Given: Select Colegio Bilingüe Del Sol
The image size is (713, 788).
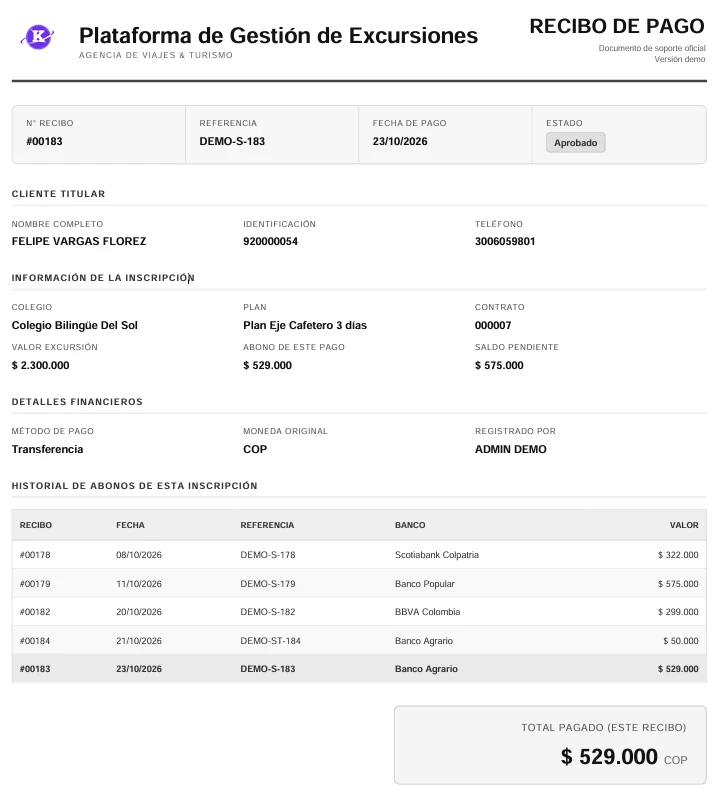Looking at the screenshot, I should point(74,325).
